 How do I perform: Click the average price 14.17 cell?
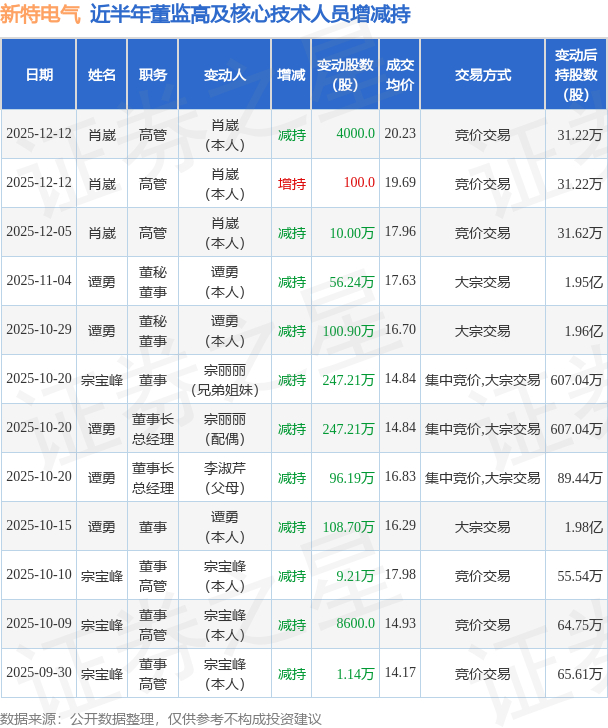400,673
